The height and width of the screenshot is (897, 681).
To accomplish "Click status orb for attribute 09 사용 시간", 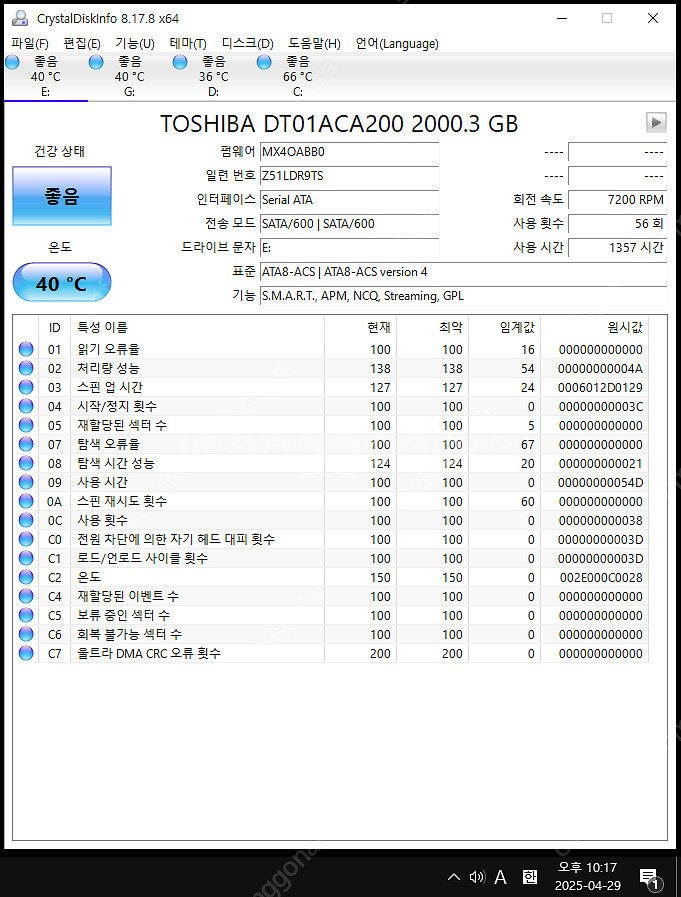I will [x=26, y=482].
